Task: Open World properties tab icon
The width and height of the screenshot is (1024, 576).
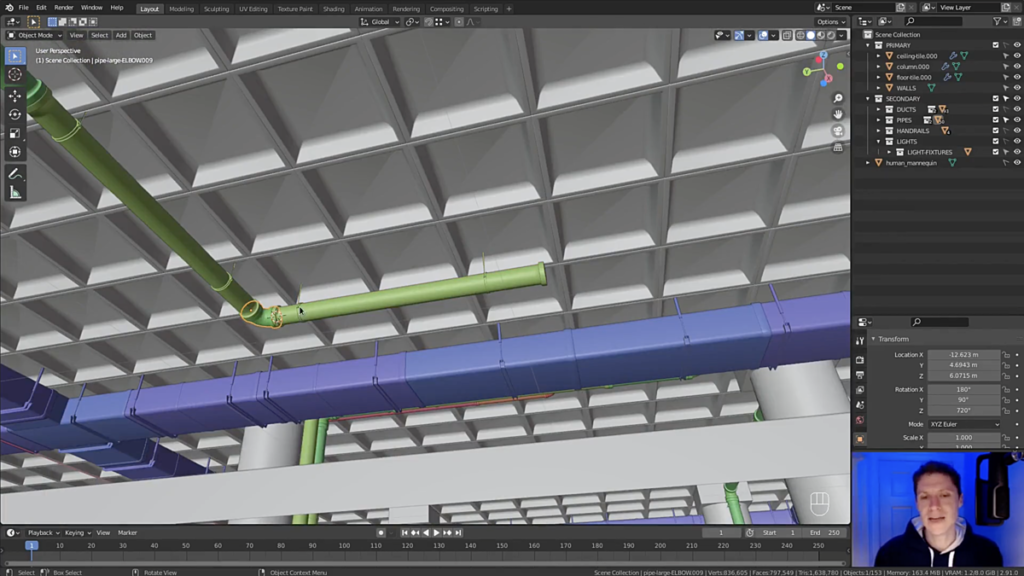Action: point(860,420)
